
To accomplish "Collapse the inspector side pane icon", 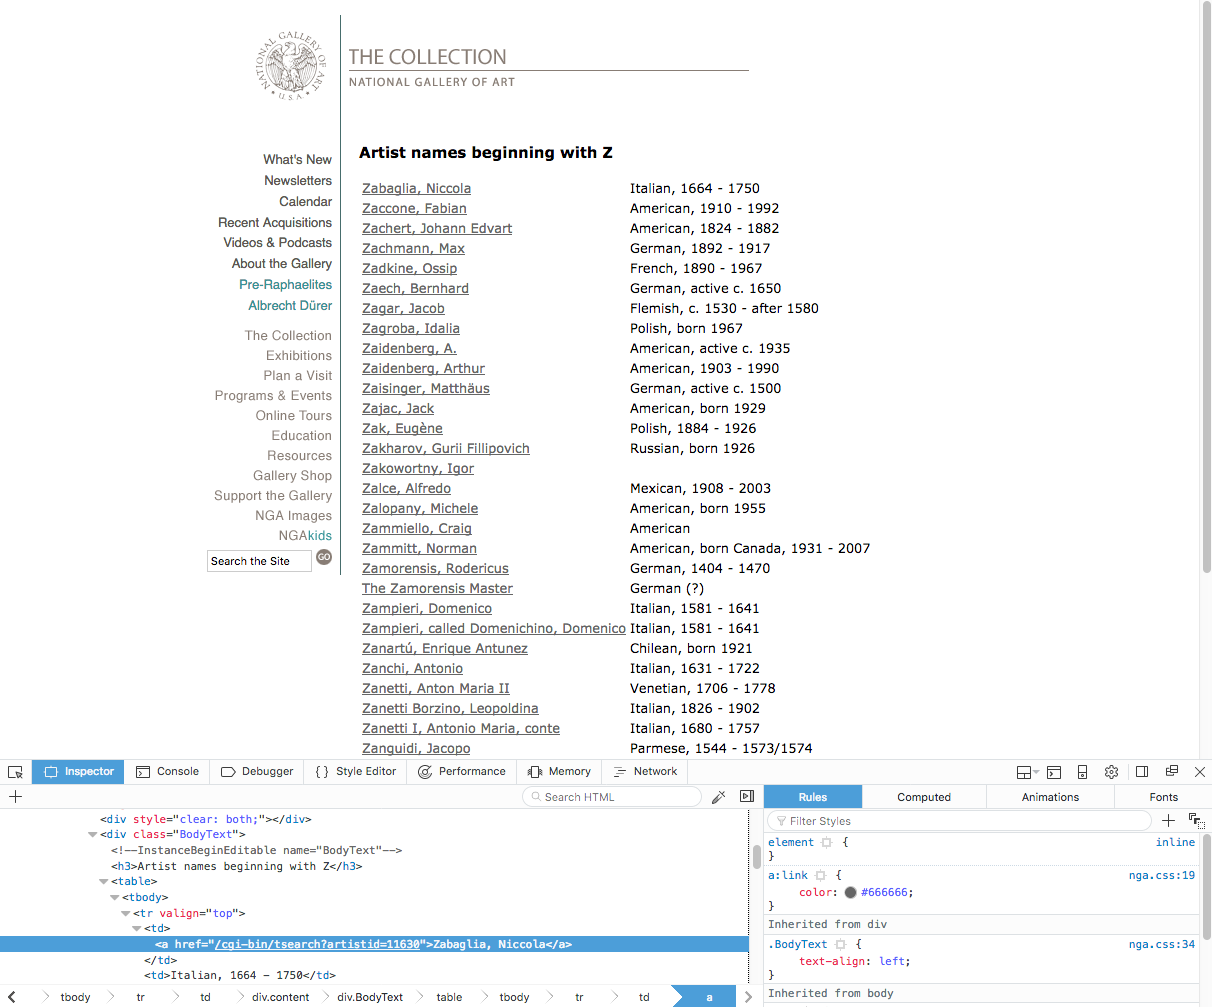I will [747, 797].
